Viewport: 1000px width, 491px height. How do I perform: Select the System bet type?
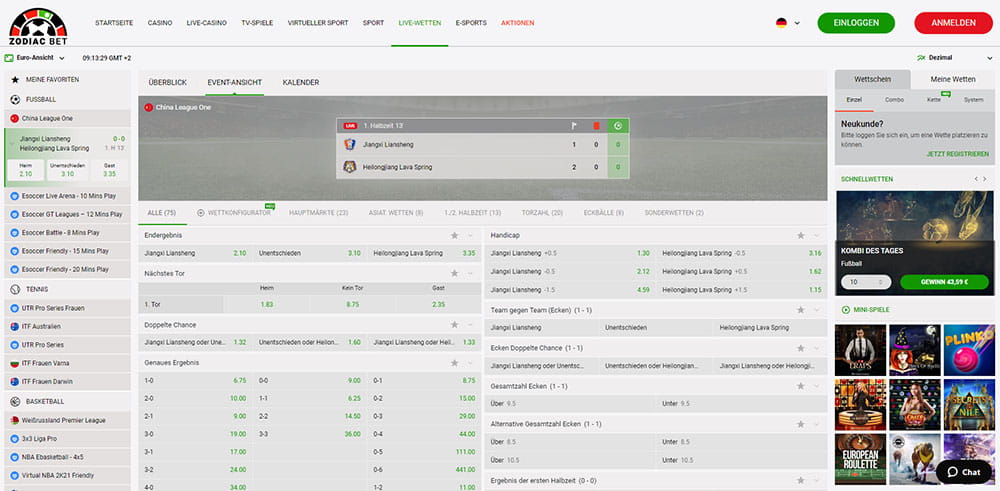pyautogui.click(x=973, y=100)
